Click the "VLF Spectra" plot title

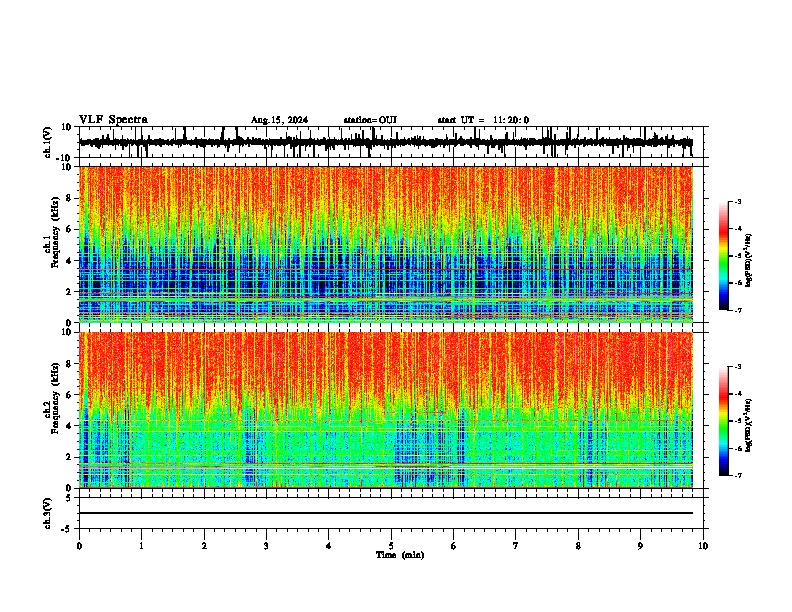point(113,120)
